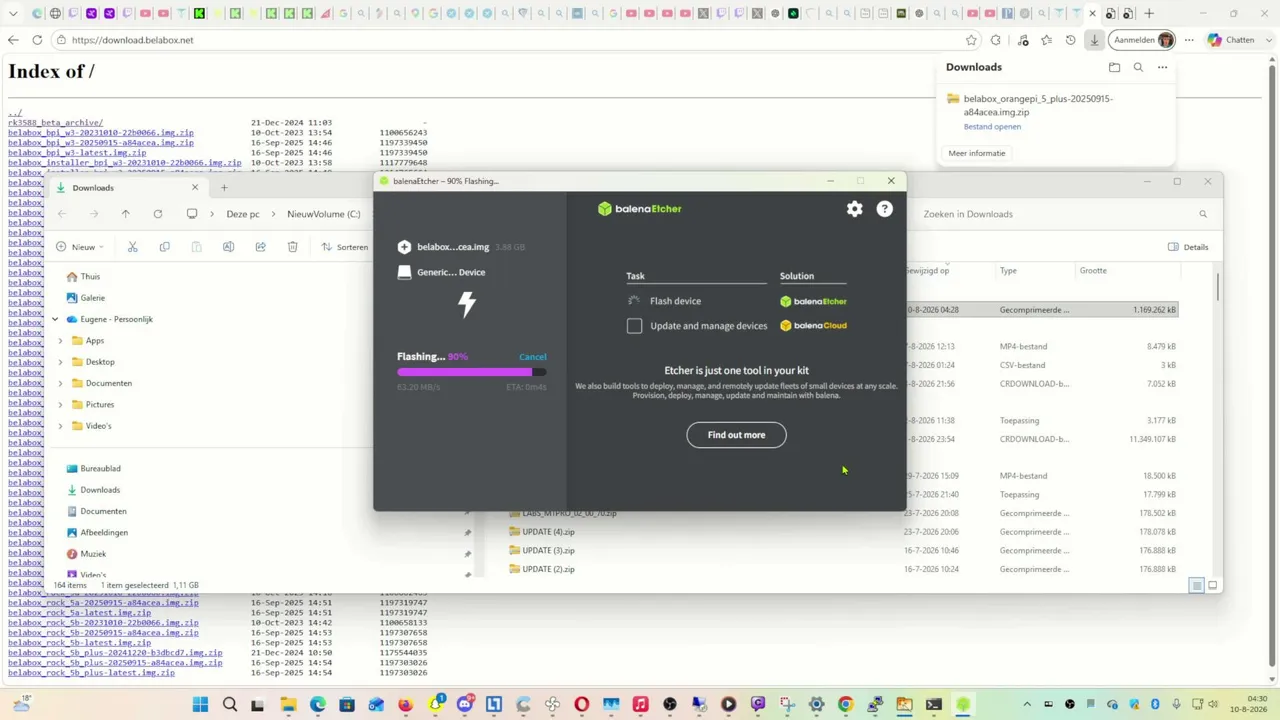Open Edge extensions puzzle icon
This screenshot has width=1280, height=720.
pyautogui.click(x=995, y=40)
